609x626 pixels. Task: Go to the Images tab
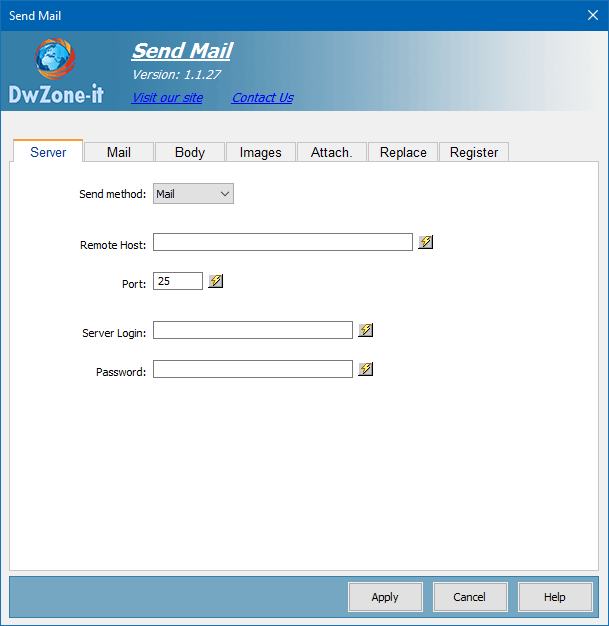[x=261, y=152]
